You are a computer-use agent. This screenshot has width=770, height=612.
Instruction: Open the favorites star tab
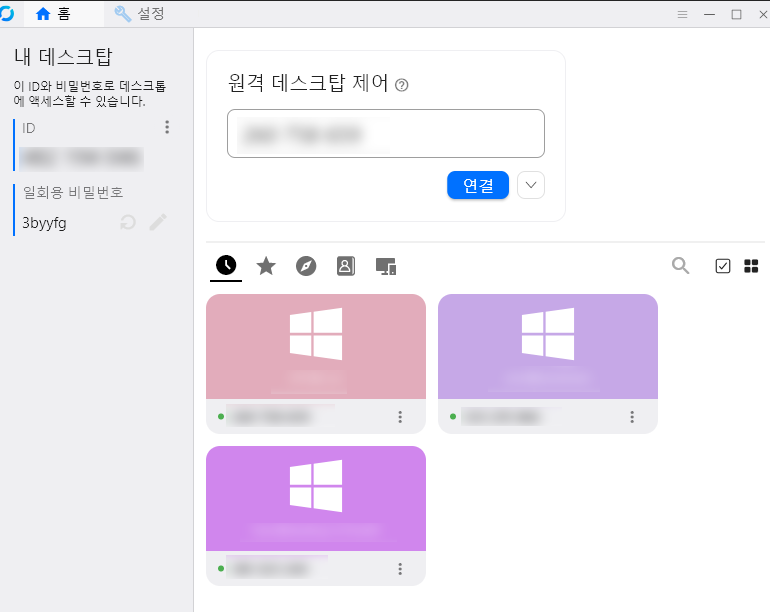click(266, 265)
